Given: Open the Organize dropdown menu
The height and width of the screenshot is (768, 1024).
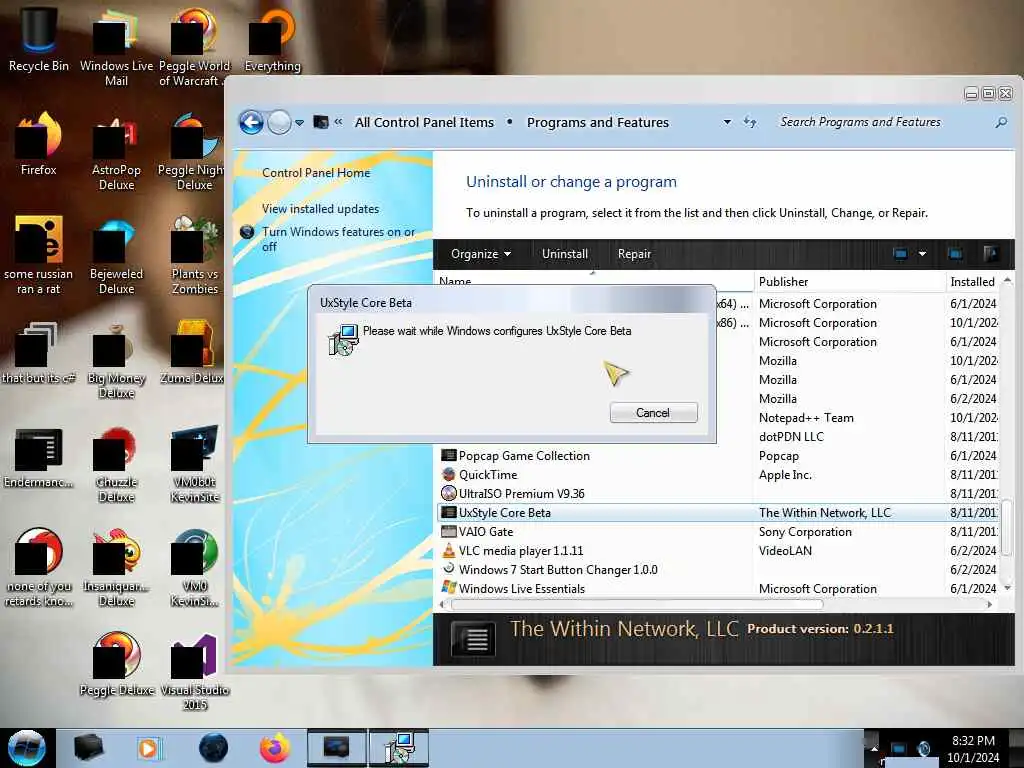Looking at the screenshot, I should tap(481, 254).
